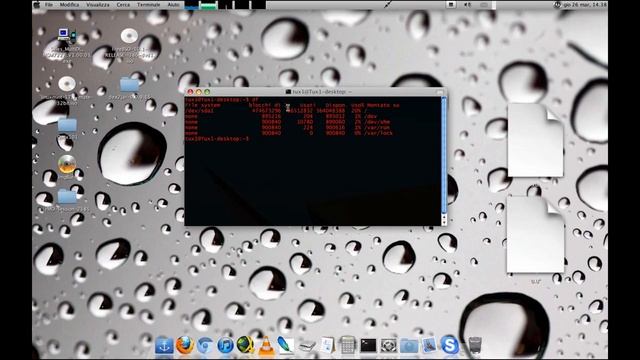The width and height of the screenshot is (640, 360).
Task: Open Firefox from the dock
Action: tap(185, 345)
